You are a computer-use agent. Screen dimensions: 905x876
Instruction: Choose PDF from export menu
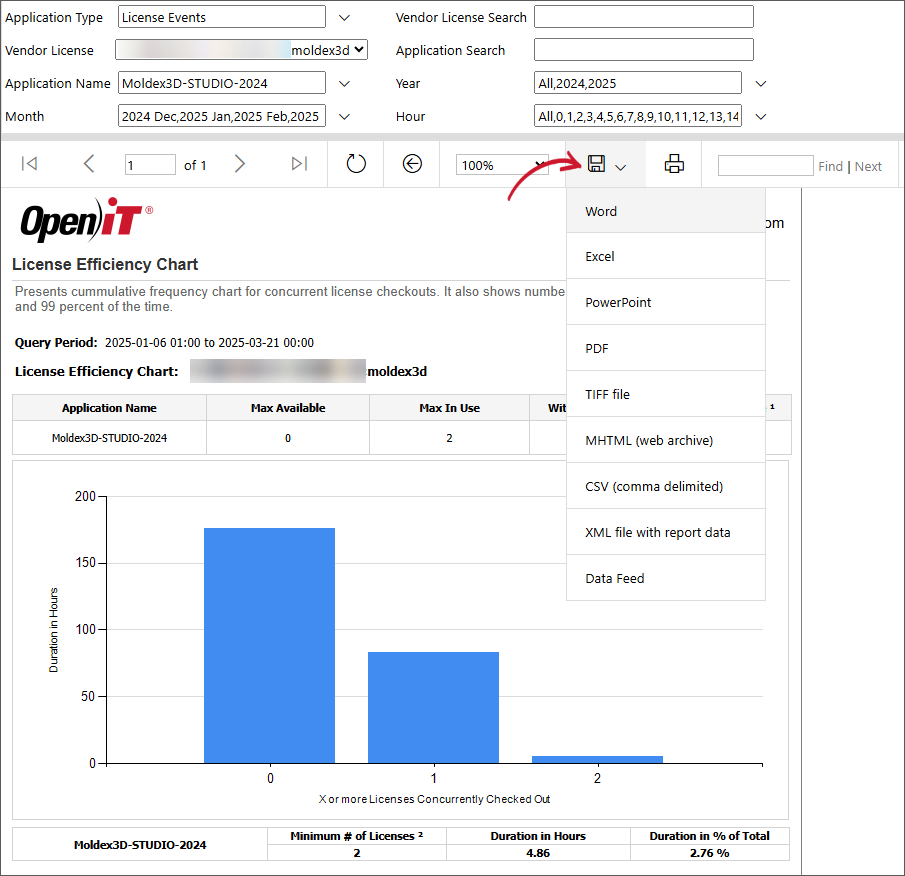click(597, 349)
